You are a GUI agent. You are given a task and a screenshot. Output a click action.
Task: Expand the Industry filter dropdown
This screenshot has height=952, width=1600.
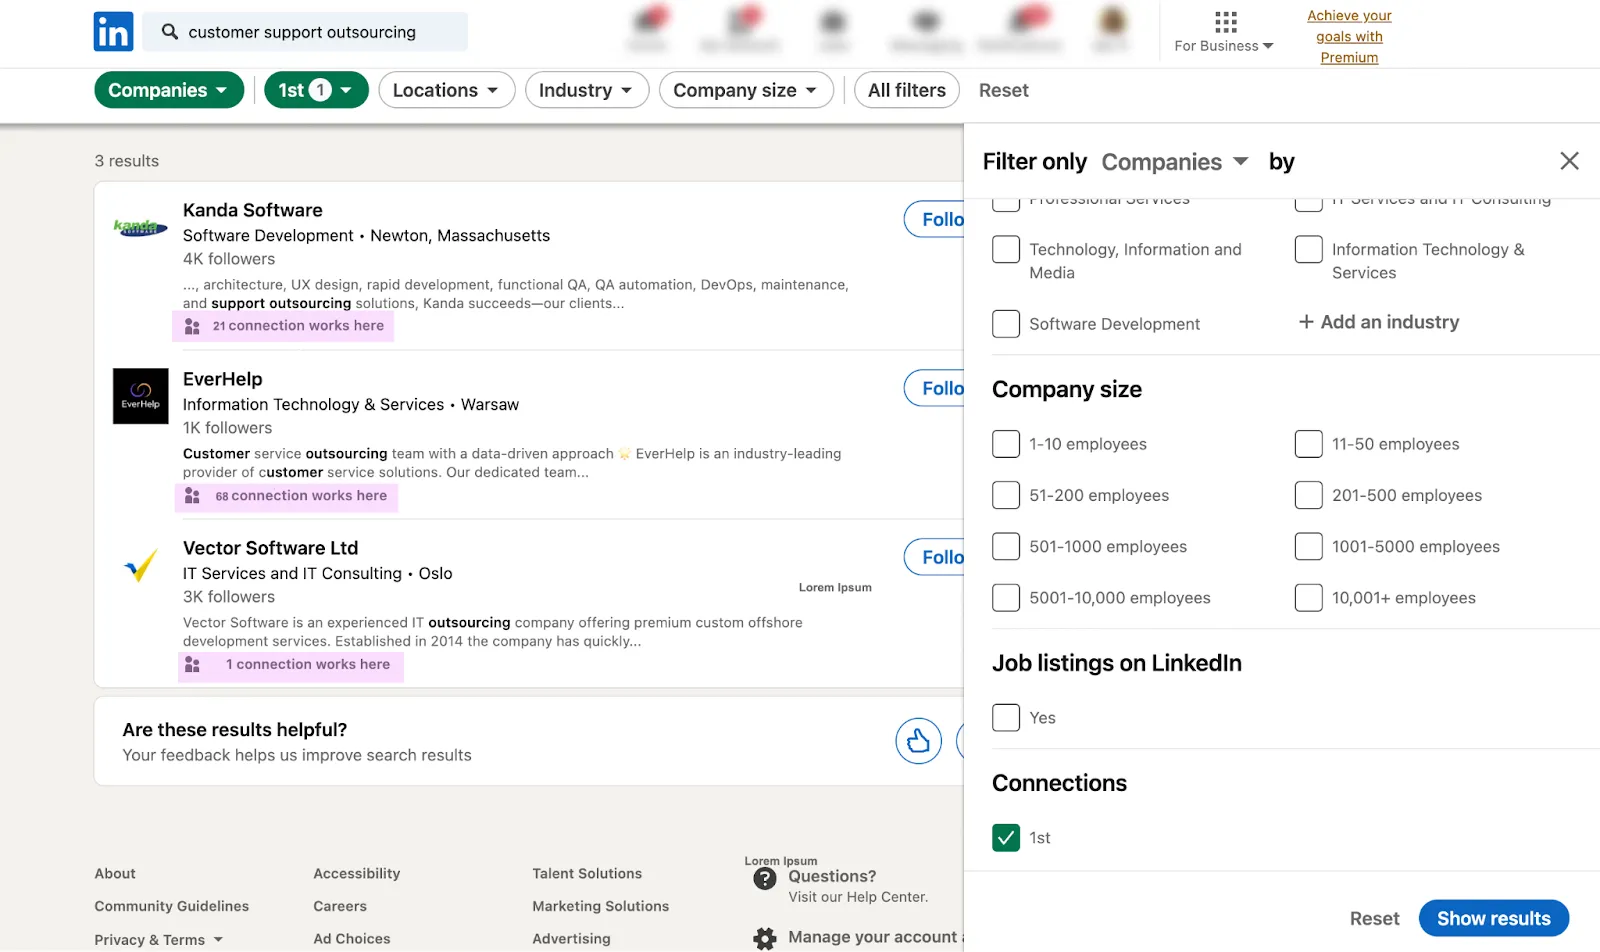click(x=586, y=90)
